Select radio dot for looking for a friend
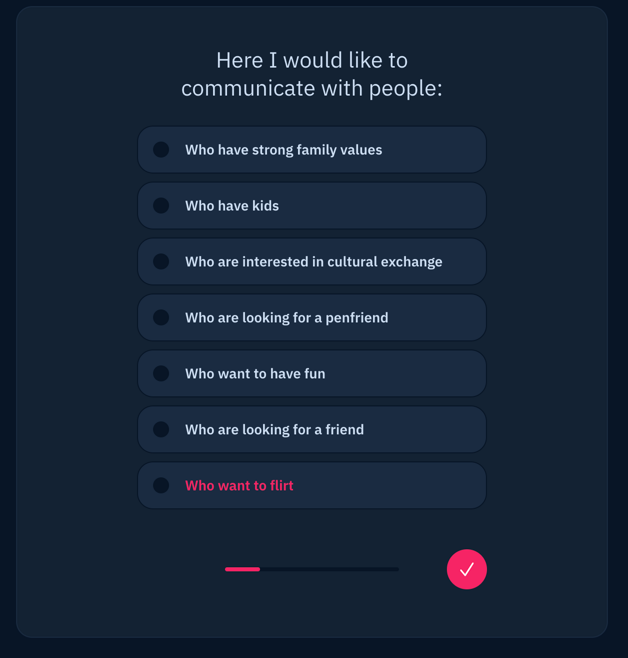The height and width of the screenshot is (658, 628). tap(161, 430)
